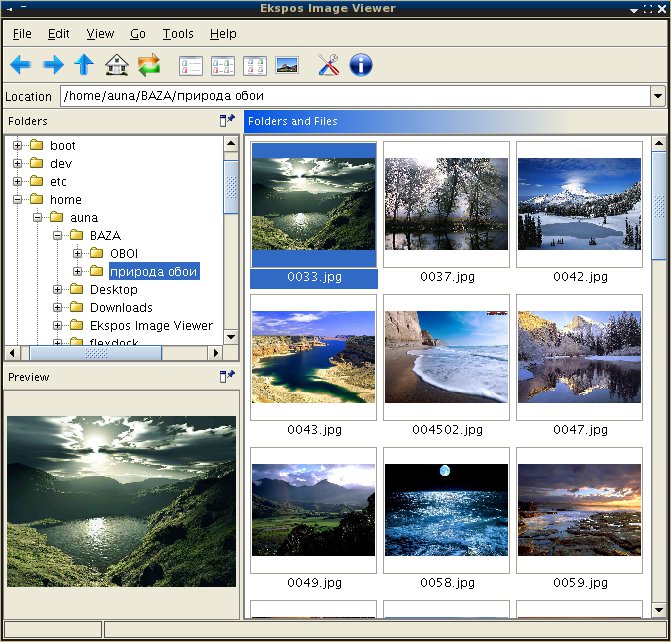
Task: Refresh the current folder view
Action: (149, 65)
